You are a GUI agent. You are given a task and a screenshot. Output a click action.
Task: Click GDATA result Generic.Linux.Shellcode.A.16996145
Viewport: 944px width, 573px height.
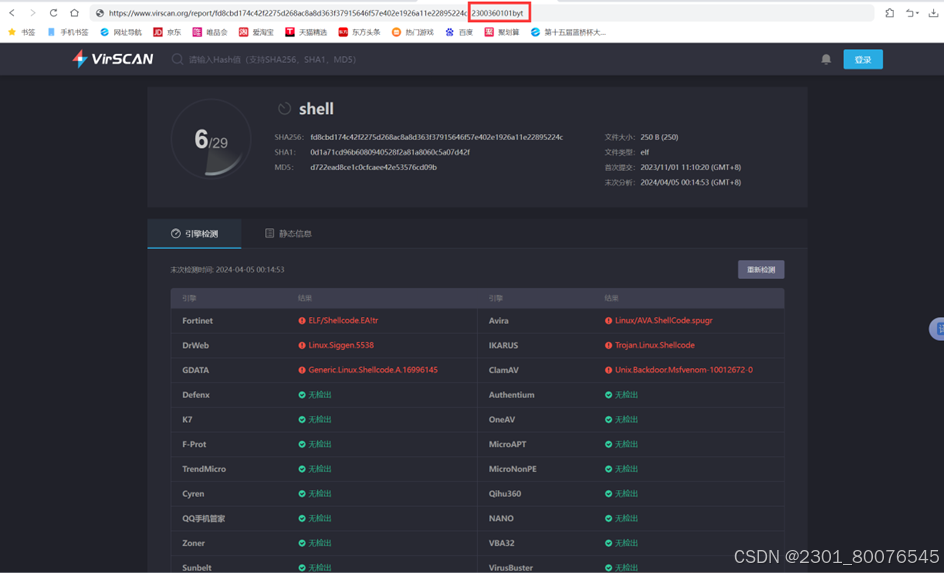(373, 370)
